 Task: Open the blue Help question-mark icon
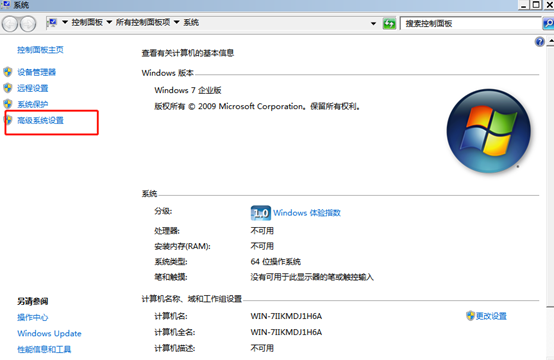pyautogui.click(x=540, y=42)
